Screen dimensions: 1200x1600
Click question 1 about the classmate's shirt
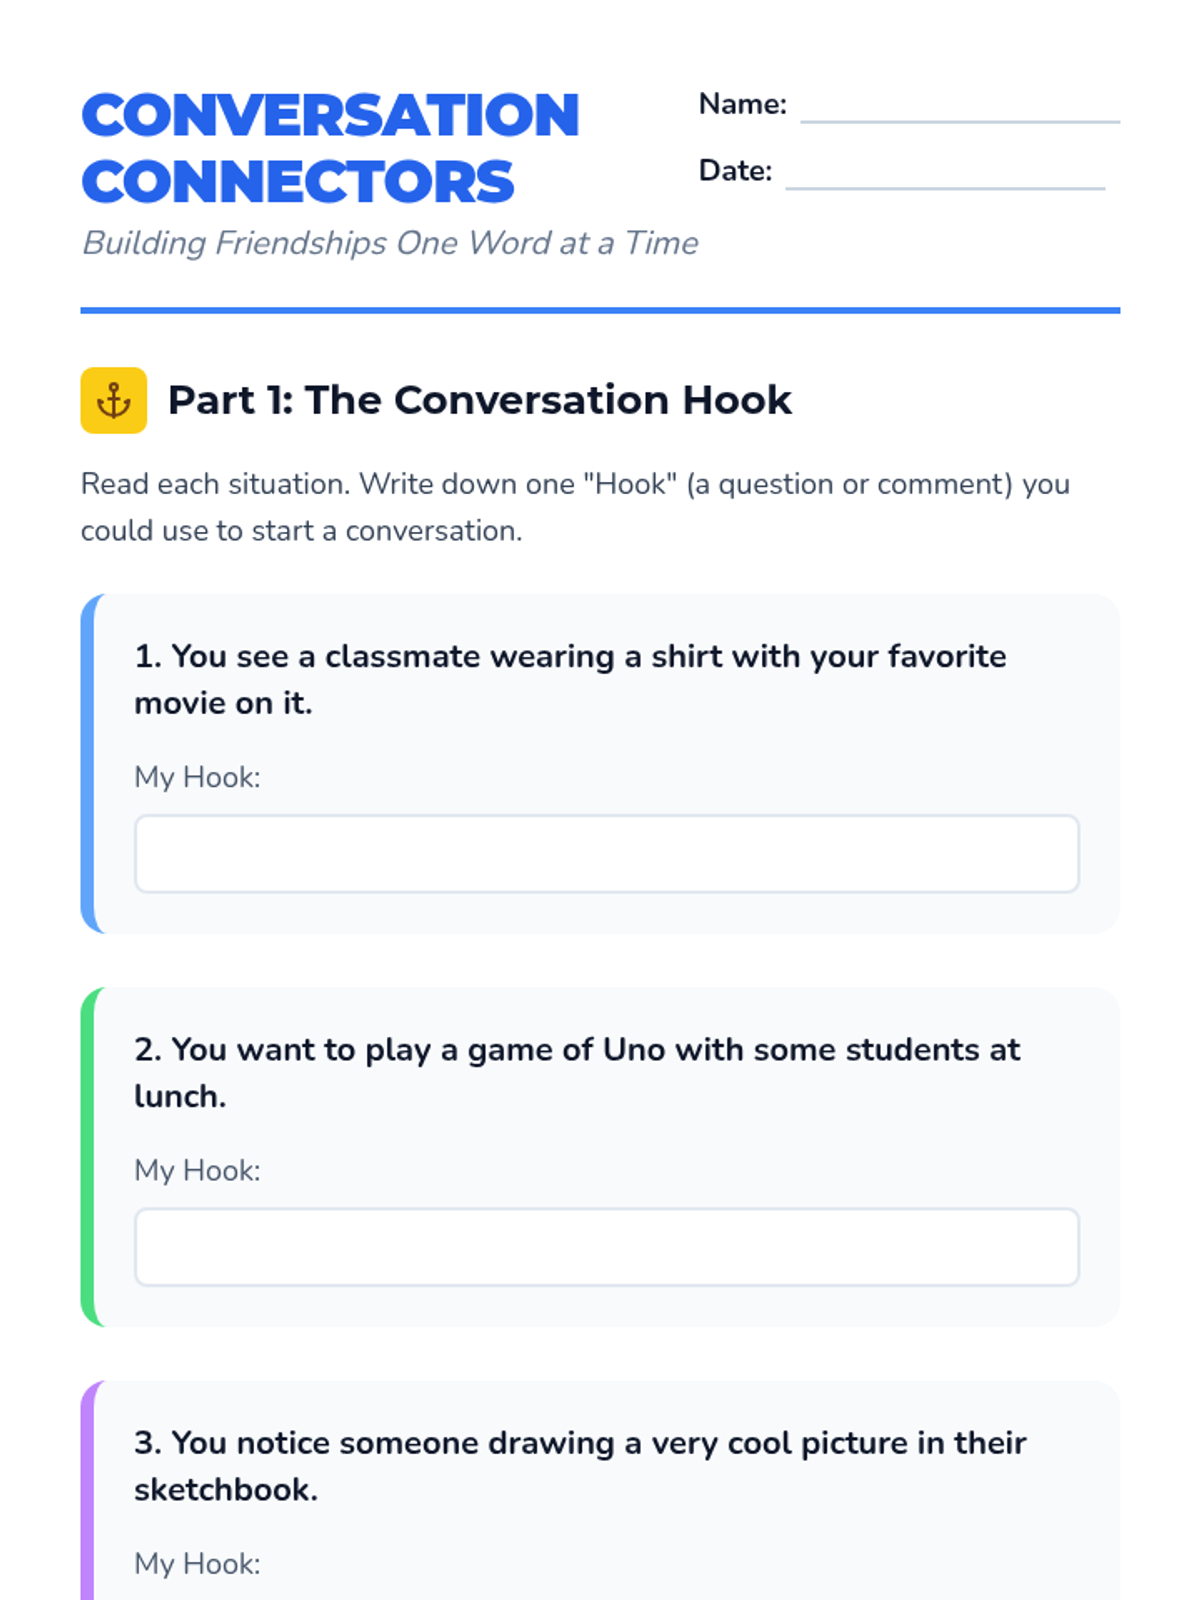tap(570, 679)
